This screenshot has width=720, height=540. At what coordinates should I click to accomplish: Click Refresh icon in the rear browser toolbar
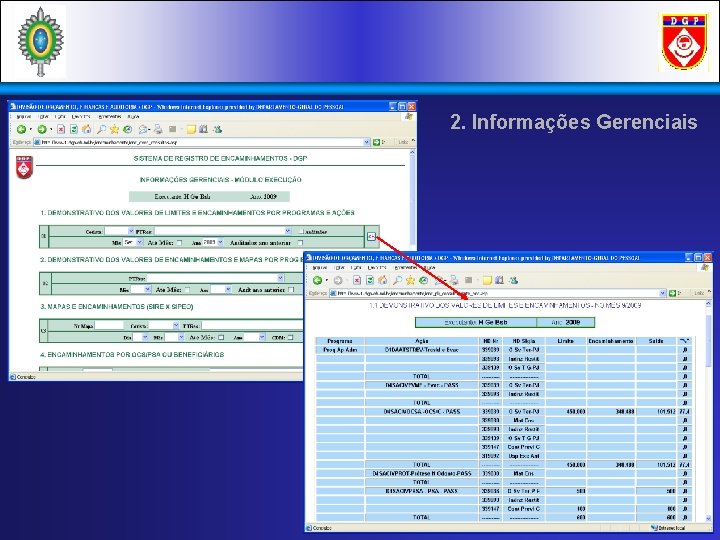[73, 129]
